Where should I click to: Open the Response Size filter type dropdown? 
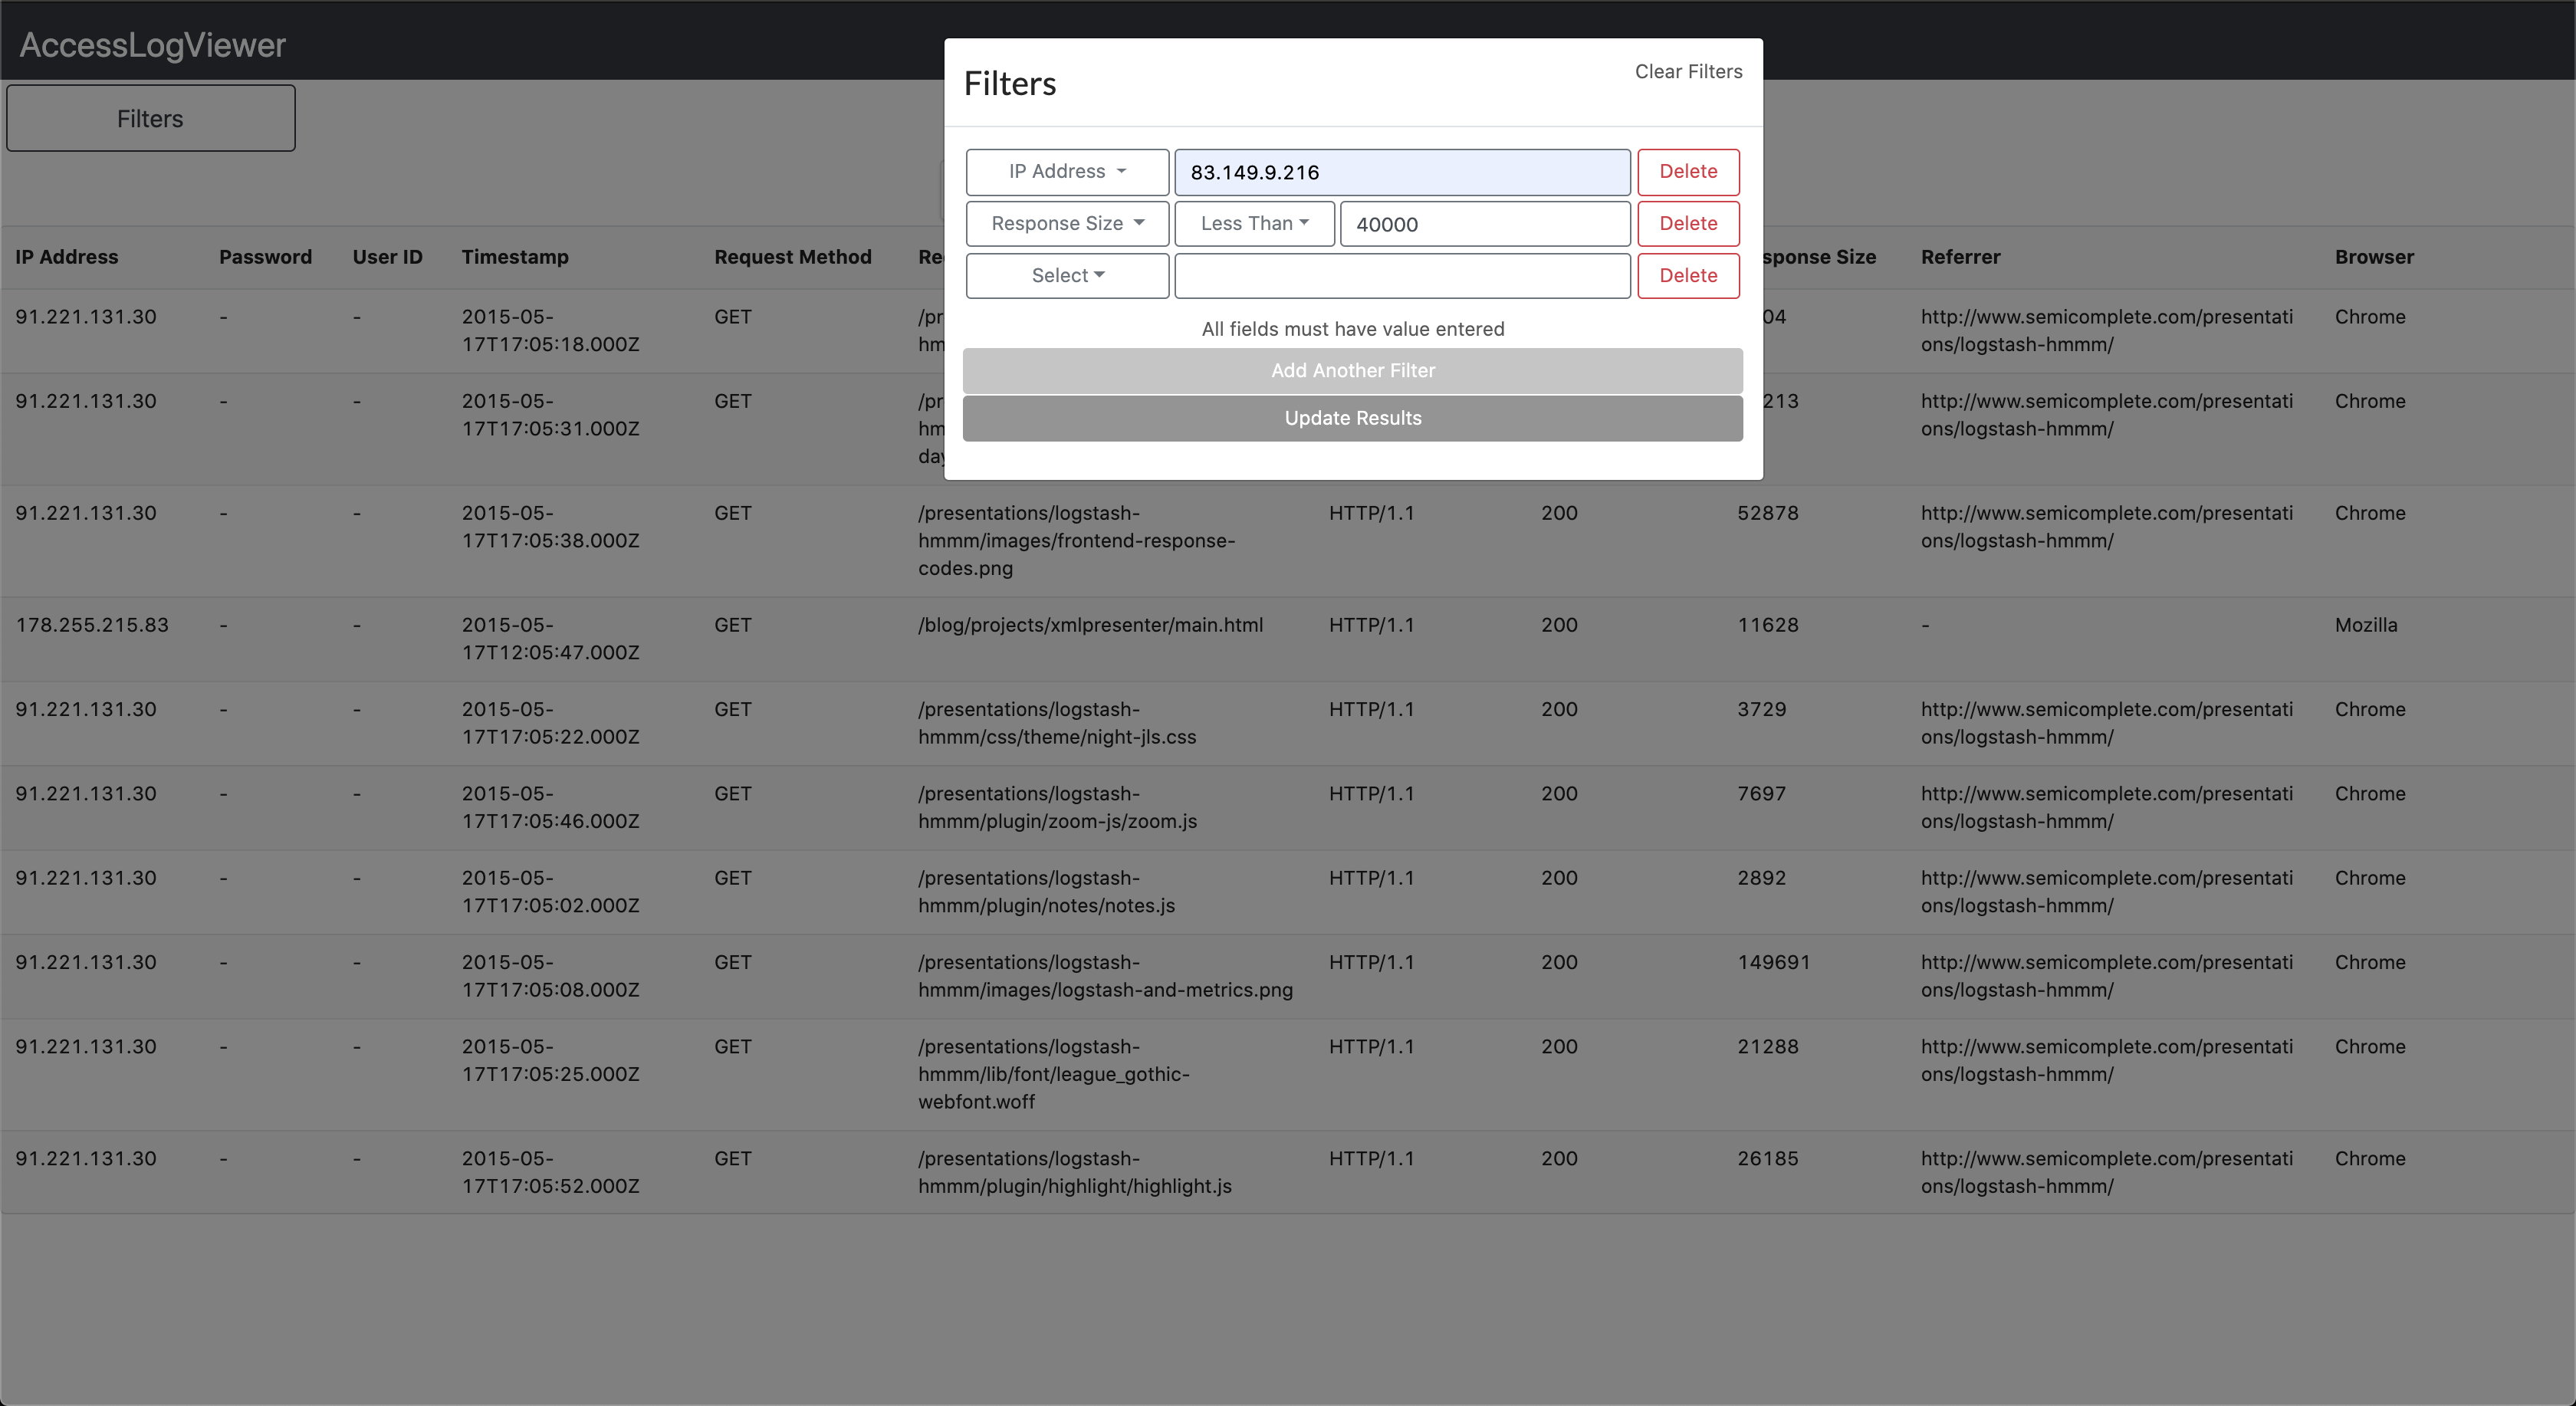pos(1066,223)
